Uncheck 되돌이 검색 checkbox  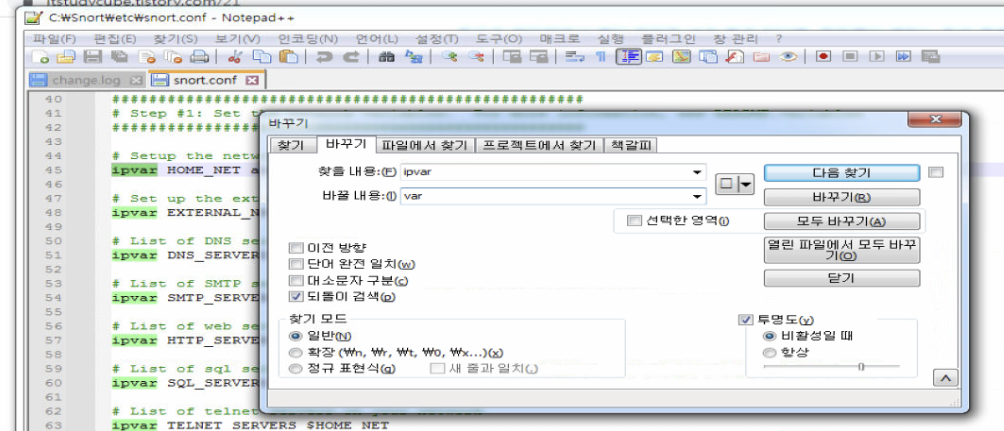tap(296, 297)
